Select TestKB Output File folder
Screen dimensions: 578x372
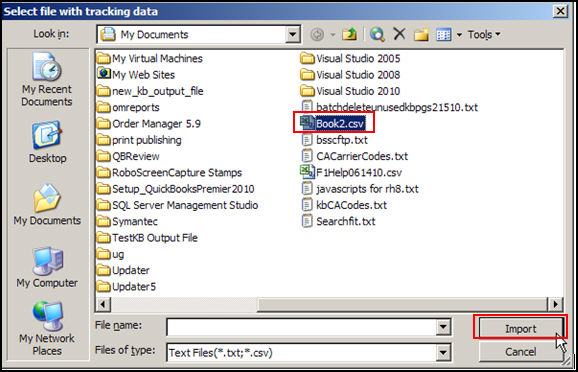click(x=147, y=237)
